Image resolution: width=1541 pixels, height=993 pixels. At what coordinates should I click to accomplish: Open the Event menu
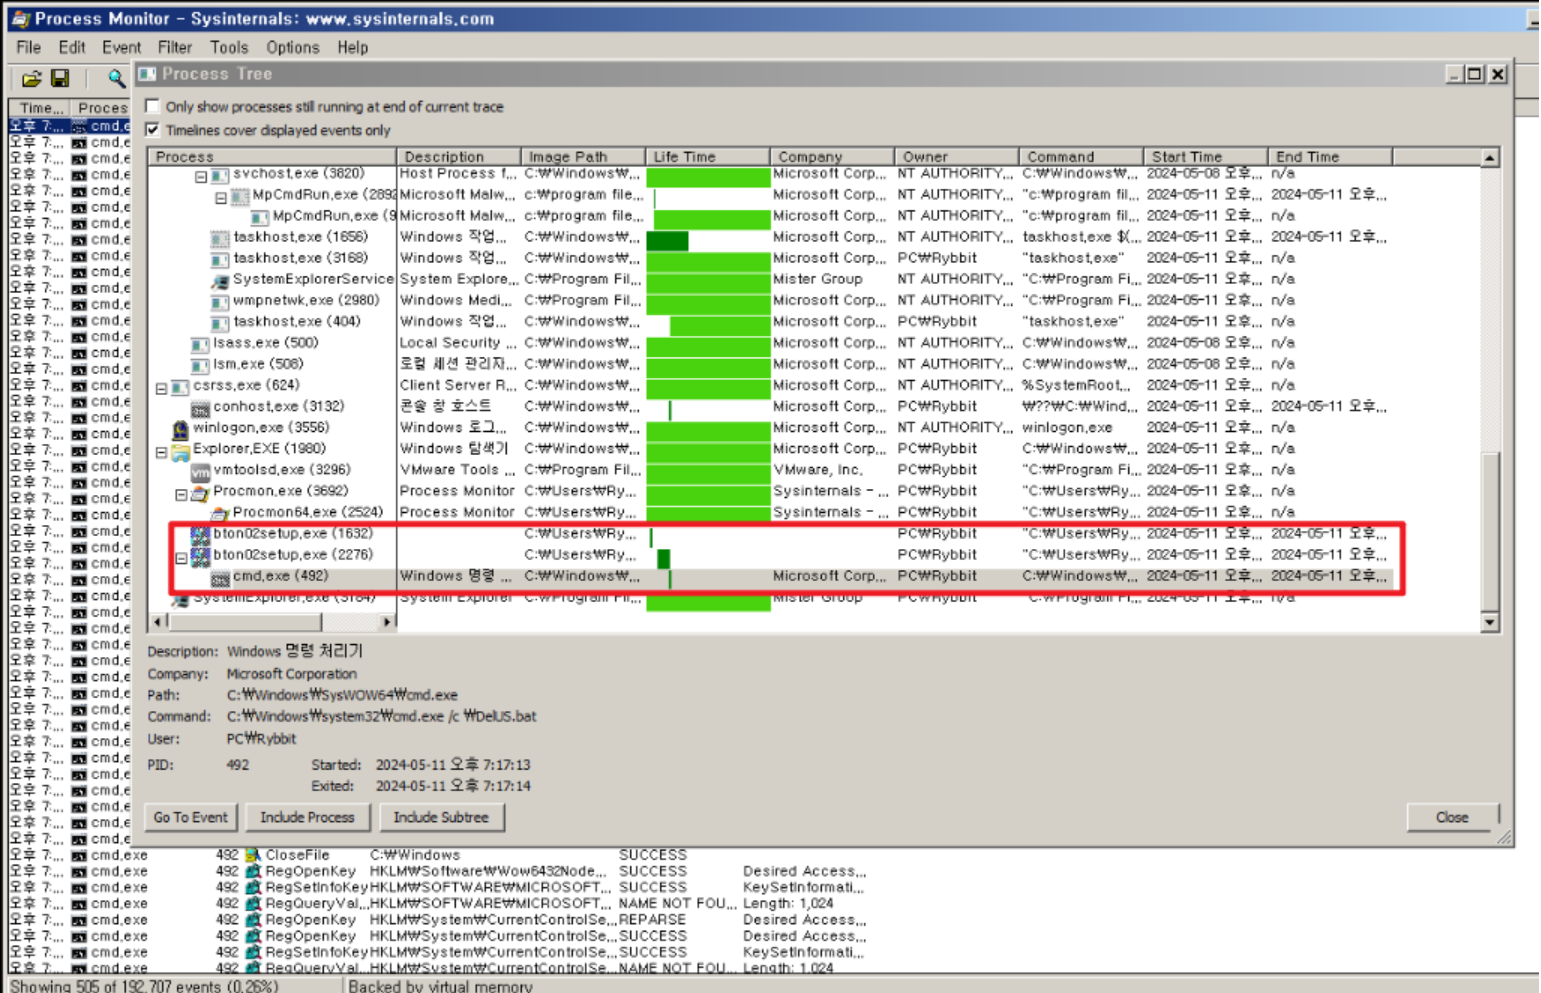click(121, 47)
